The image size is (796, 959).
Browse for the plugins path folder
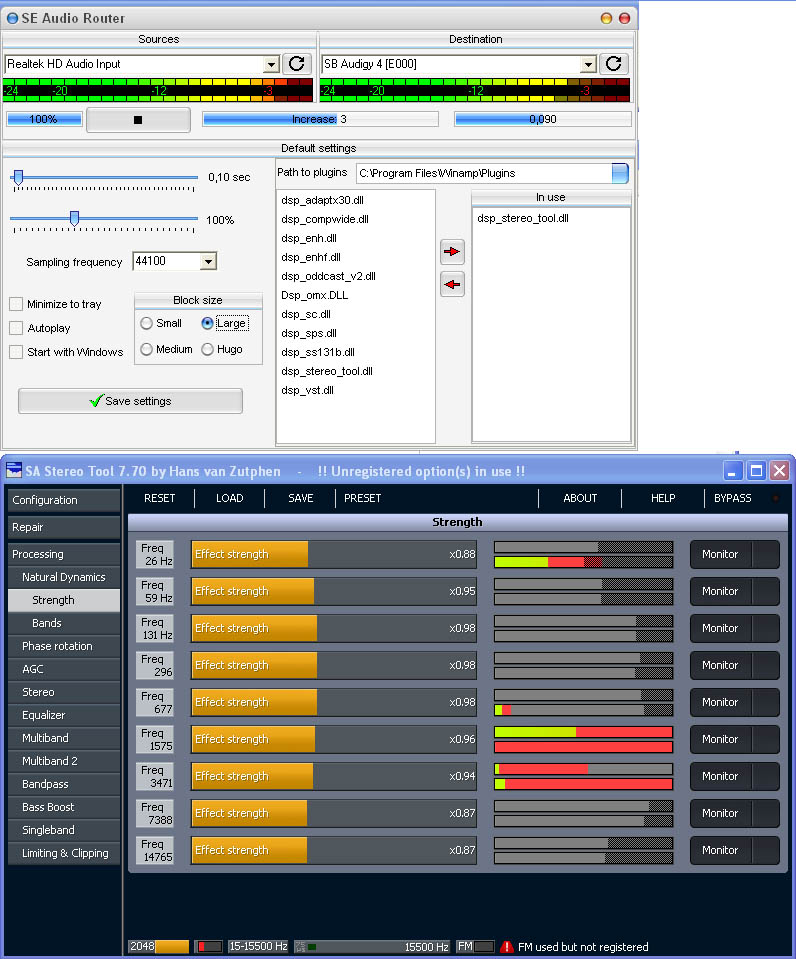620,173
